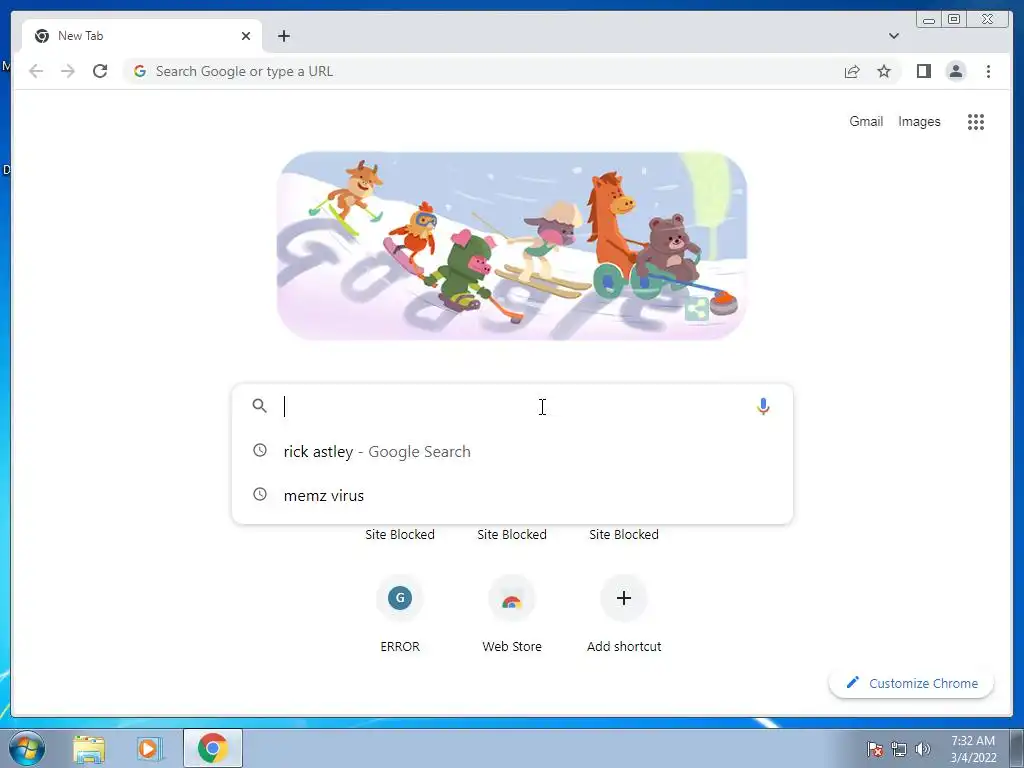Toggle the side panel icon

(923, 71)
